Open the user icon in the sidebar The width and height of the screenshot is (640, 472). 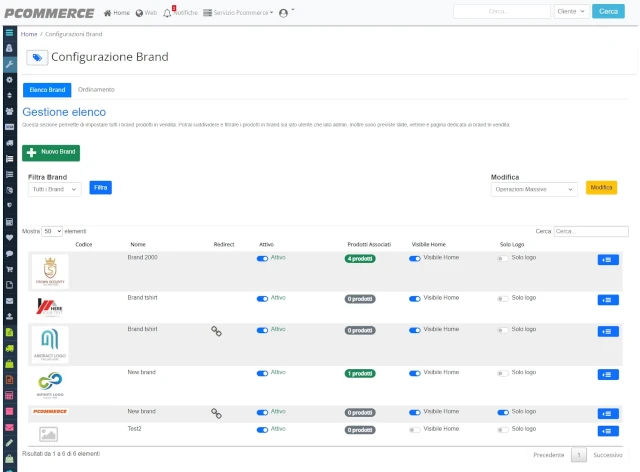(x=9, y=48)
